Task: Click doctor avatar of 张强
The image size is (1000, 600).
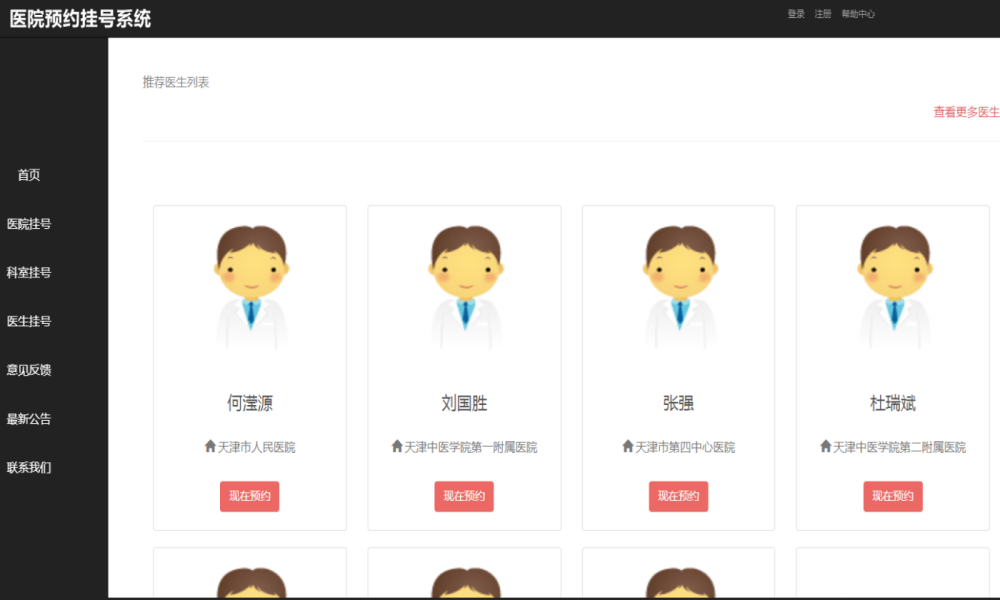Action: click(x=679, y=287)
